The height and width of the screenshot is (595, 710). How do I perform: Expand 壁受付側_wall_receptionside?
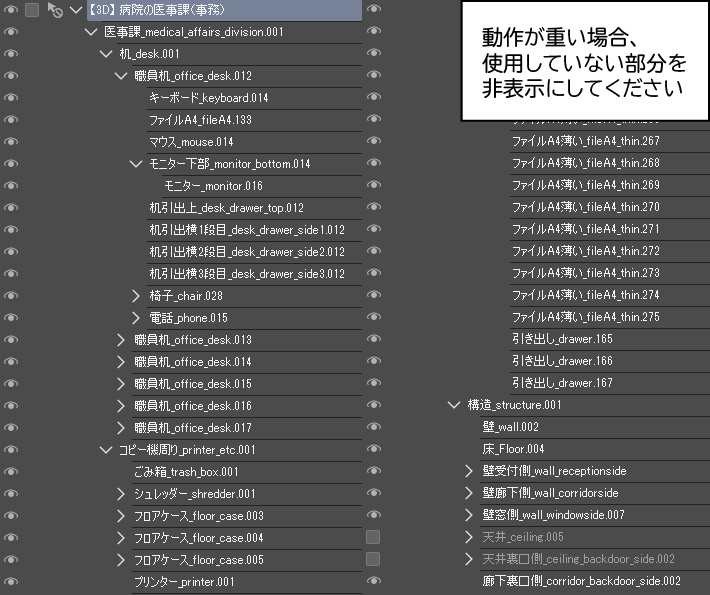[x=469, y=471]
